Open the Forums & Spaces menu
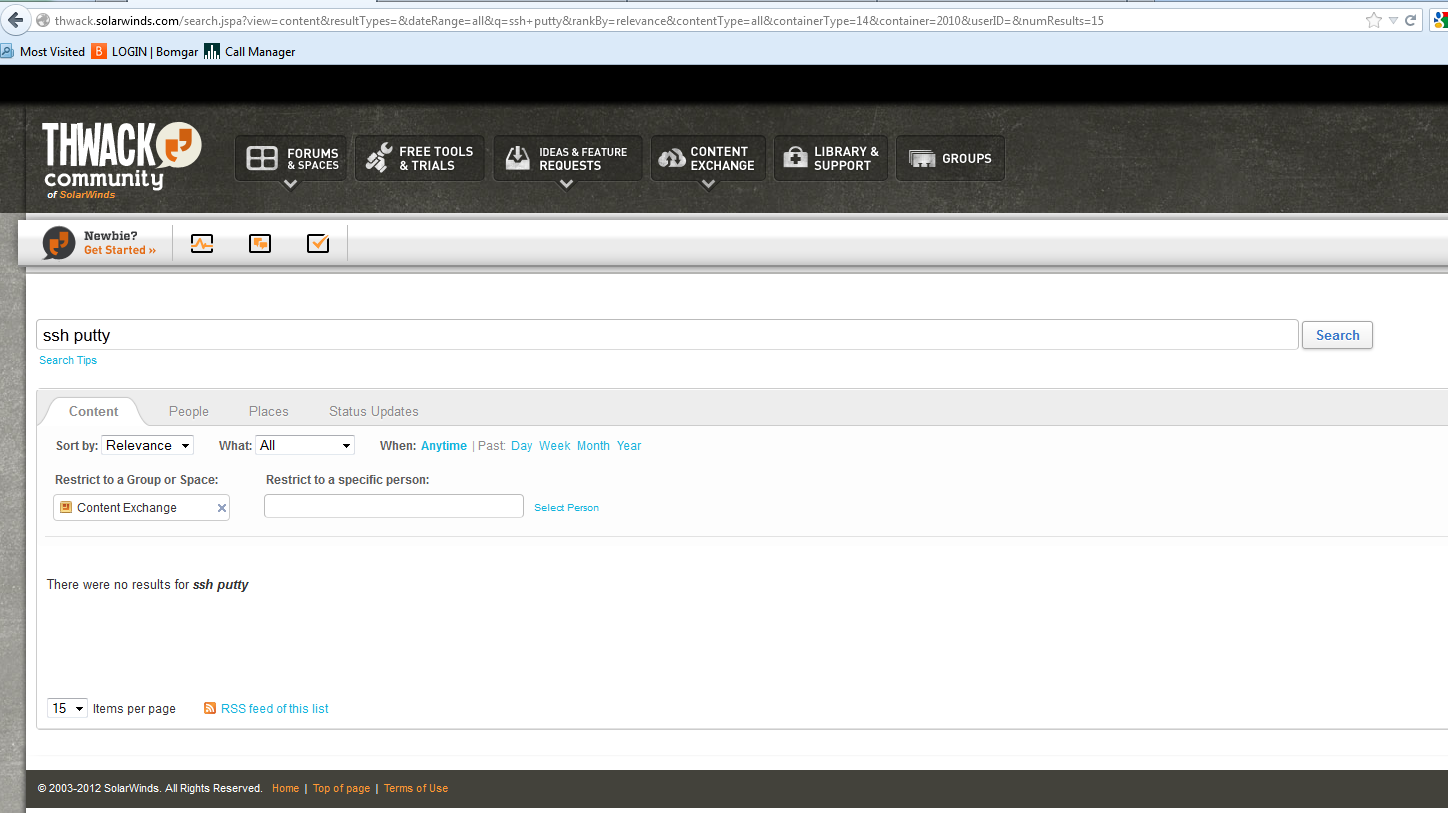The width and height of the screenshot is (1448, 813). 291,158
